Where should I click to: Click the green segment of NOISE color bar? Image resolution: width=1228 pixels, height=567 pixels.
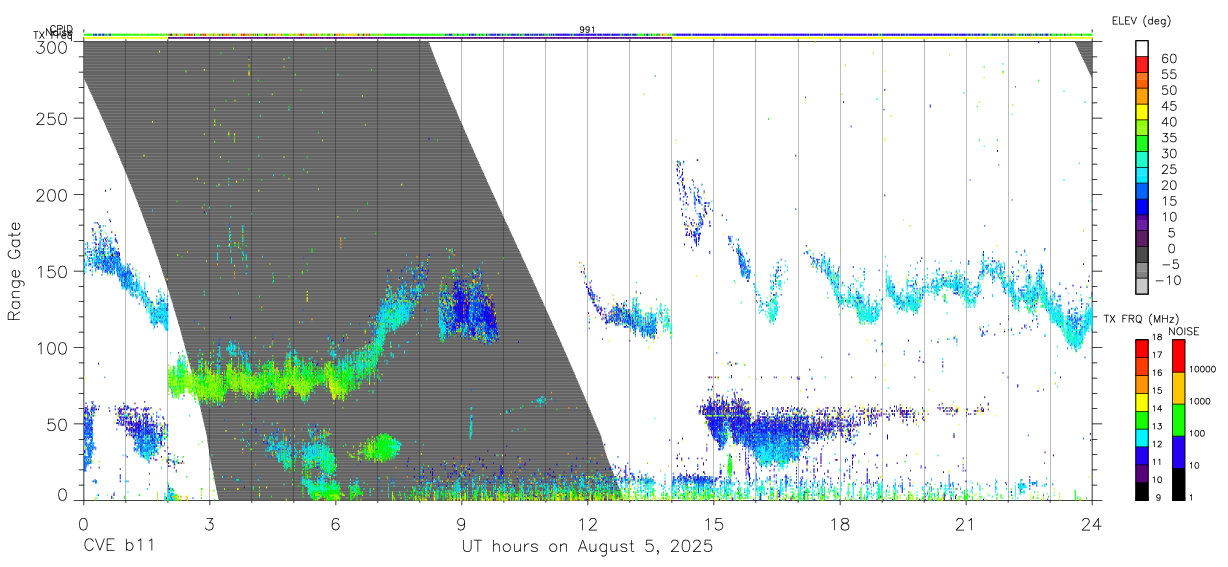pos(1178,420)
